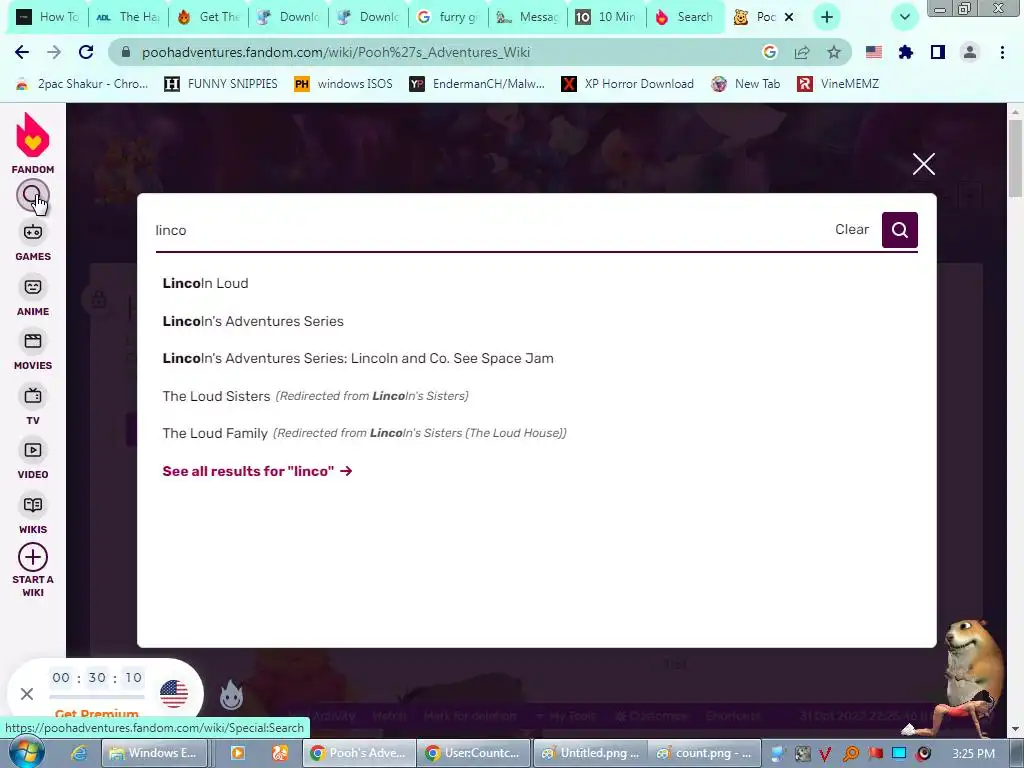Open the 'EndermanCH/Malw...' bookmark
This screenshot has width=1024, height=768.
point(477,84)
